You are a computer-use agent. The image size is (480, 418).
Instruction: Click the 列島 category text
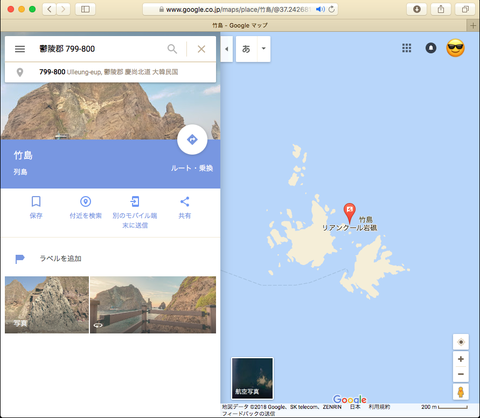20,172
